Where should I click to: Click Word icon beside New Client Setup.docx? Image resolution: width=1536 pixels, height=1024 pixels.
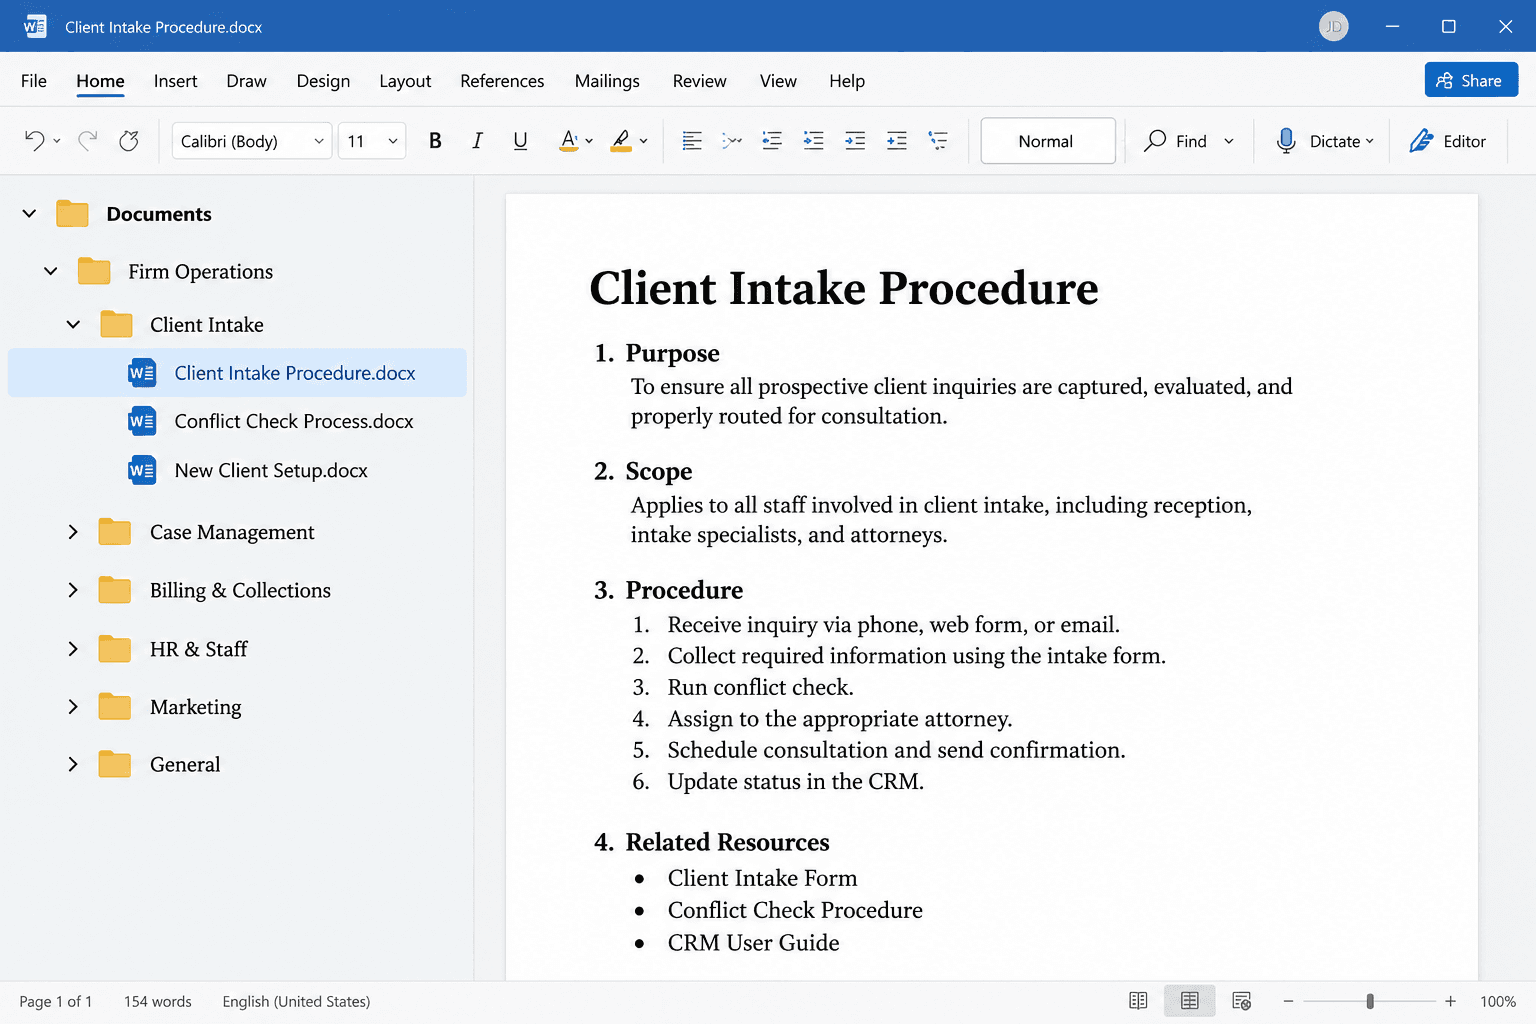pos(142,471)
